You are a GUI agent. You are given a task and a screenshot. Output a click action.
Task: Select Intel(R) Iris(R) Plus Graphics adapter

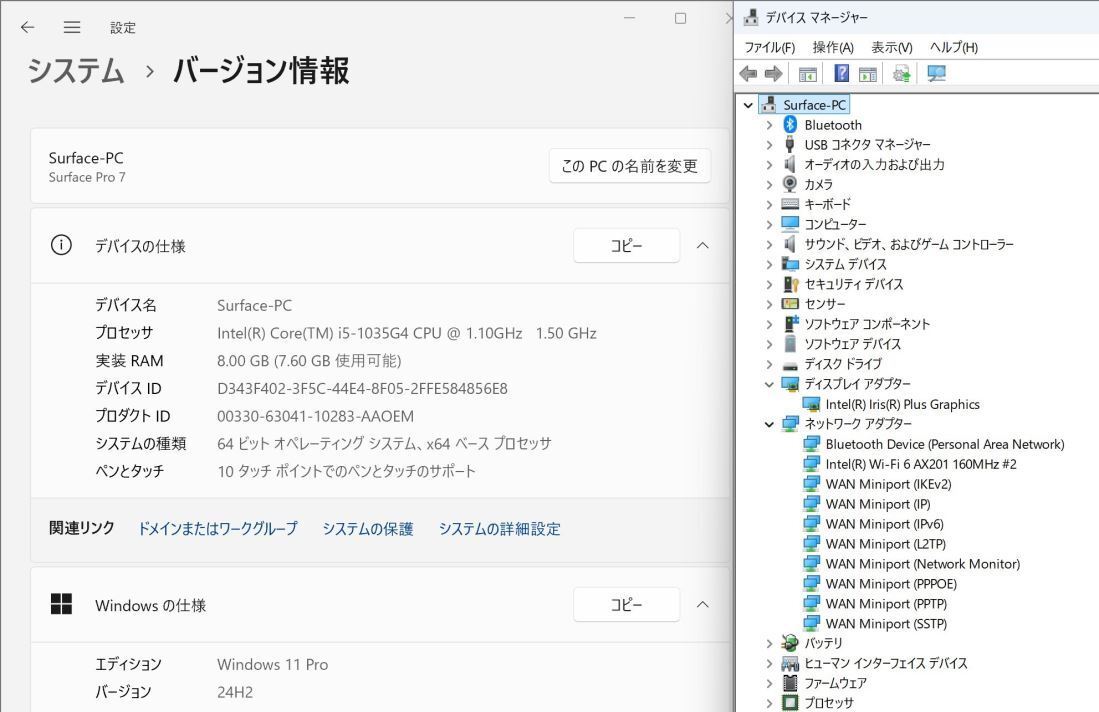coord(902,404)
